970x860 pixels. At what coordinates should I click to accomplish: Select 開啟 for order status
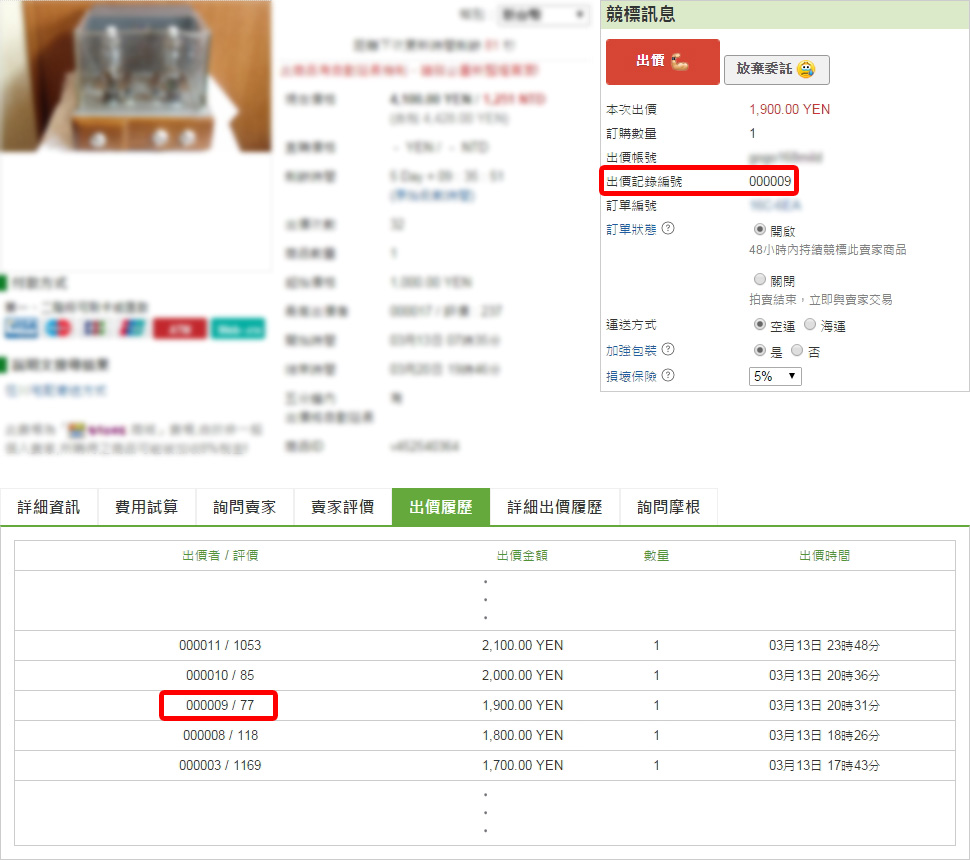(x=760, y=229)
